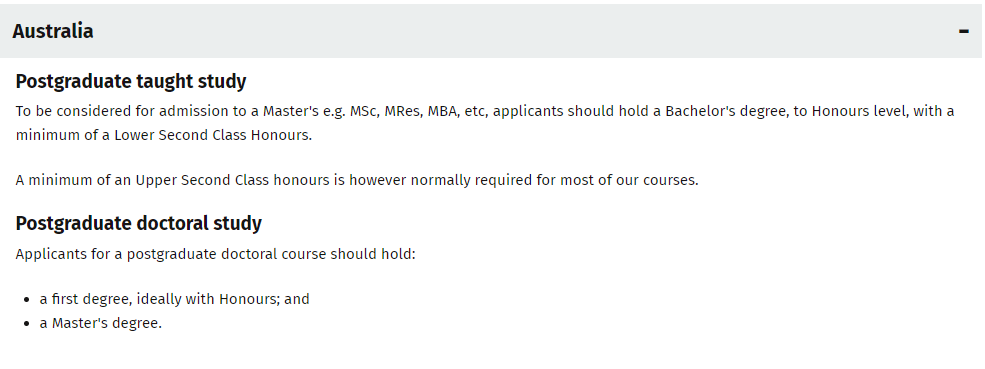This screenshot has width=985, height=369.
Task: Click the sentence Applicants for a postgraduate doctoral course
Action: (x=215, y=255)
